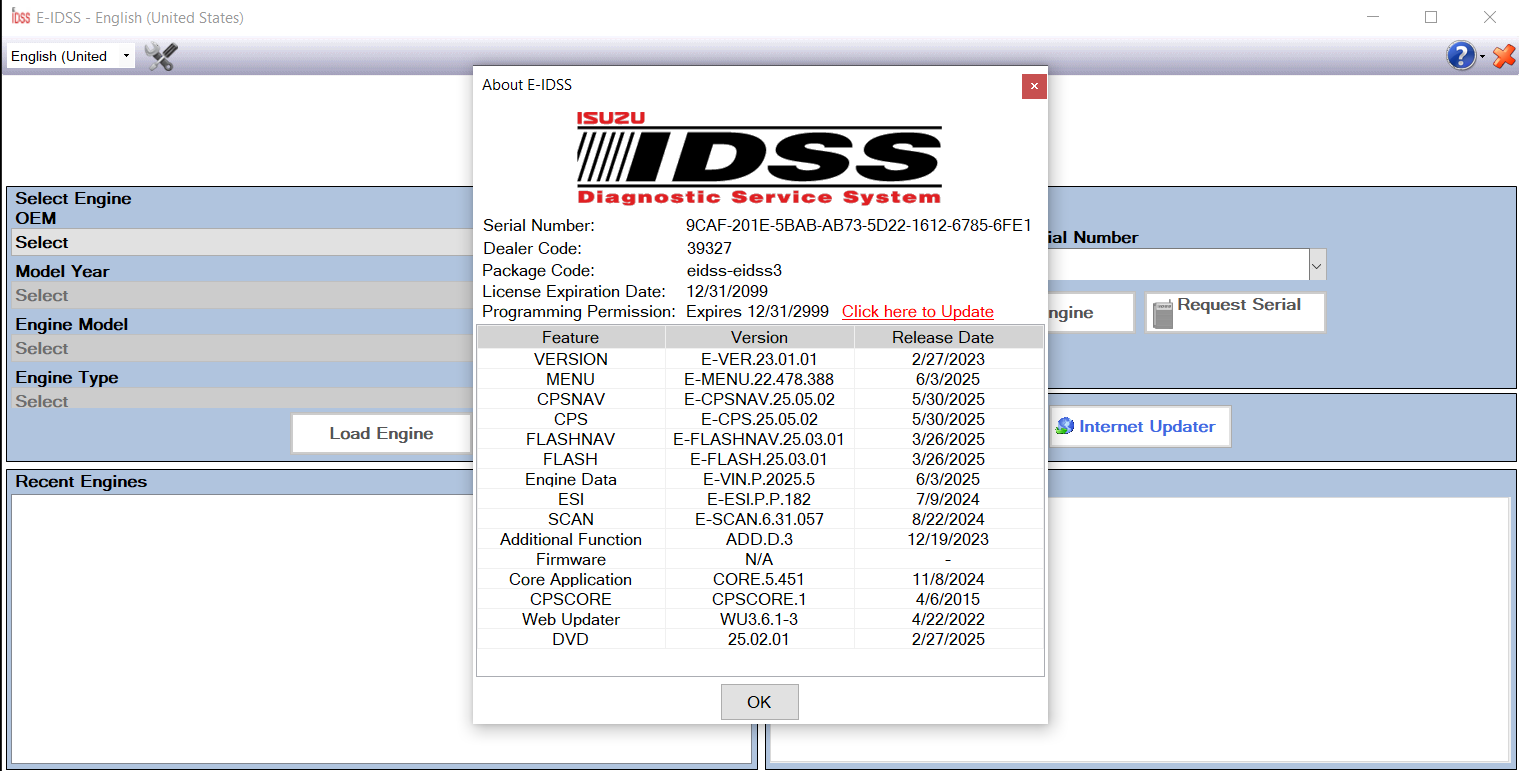This screenshot has height=771, width=1519.
Task: Click version cell E-VIN.P.2025.5
Action: click(759, 479)
